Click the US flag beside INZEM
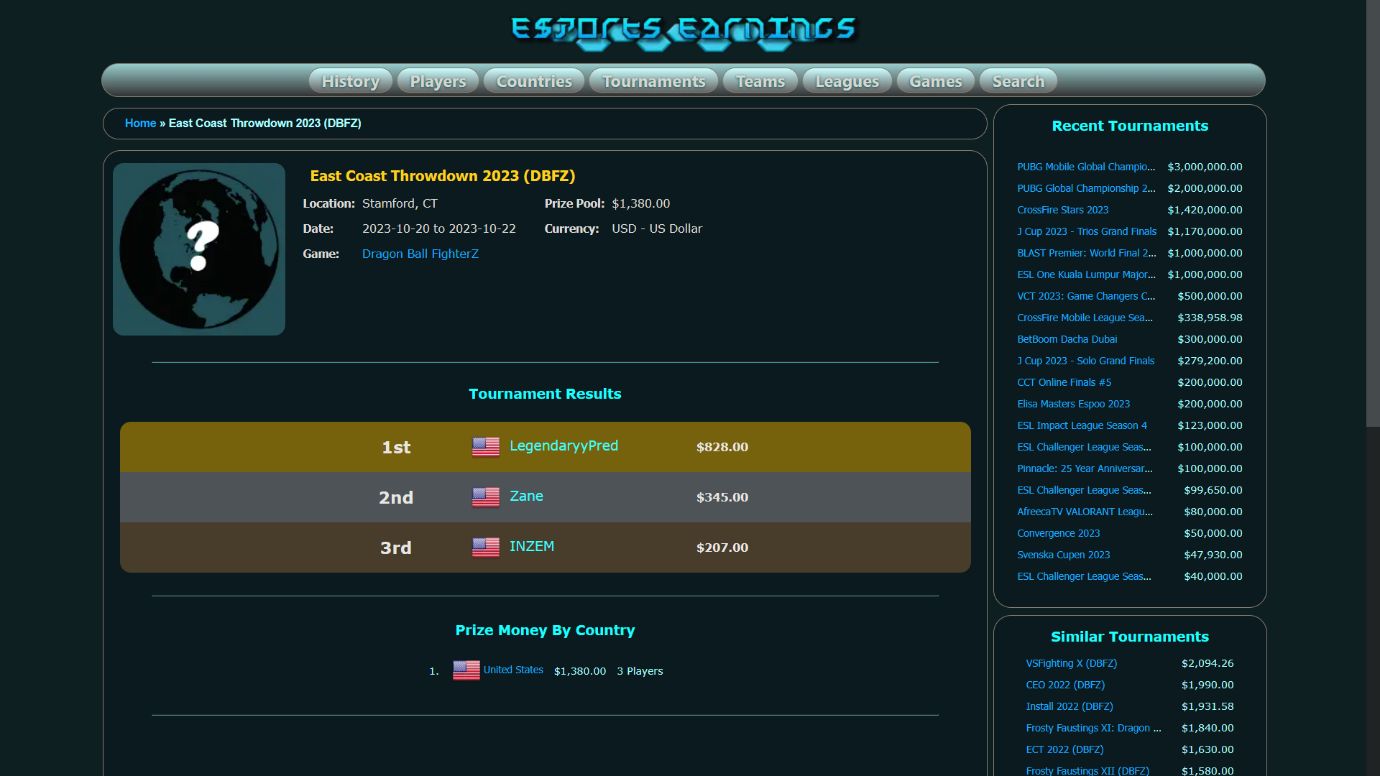Screen dimensions: 1380x776 click(x=486, y=547)
